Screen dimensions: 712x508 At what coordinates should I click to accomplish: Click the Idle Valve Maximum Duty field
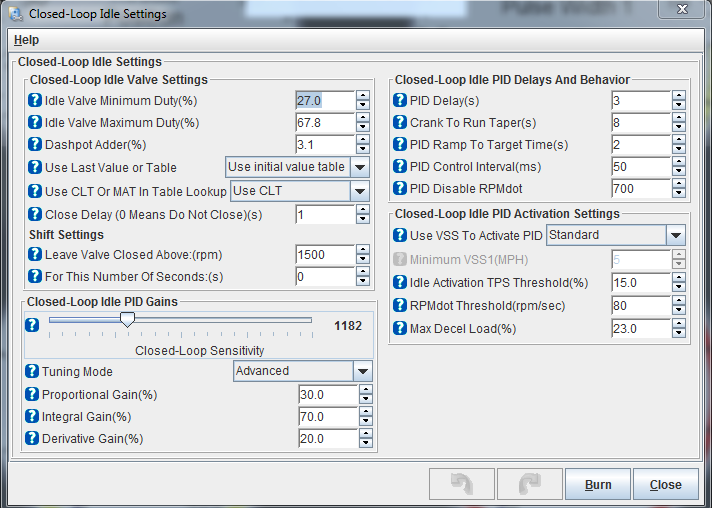coord(325,122)
